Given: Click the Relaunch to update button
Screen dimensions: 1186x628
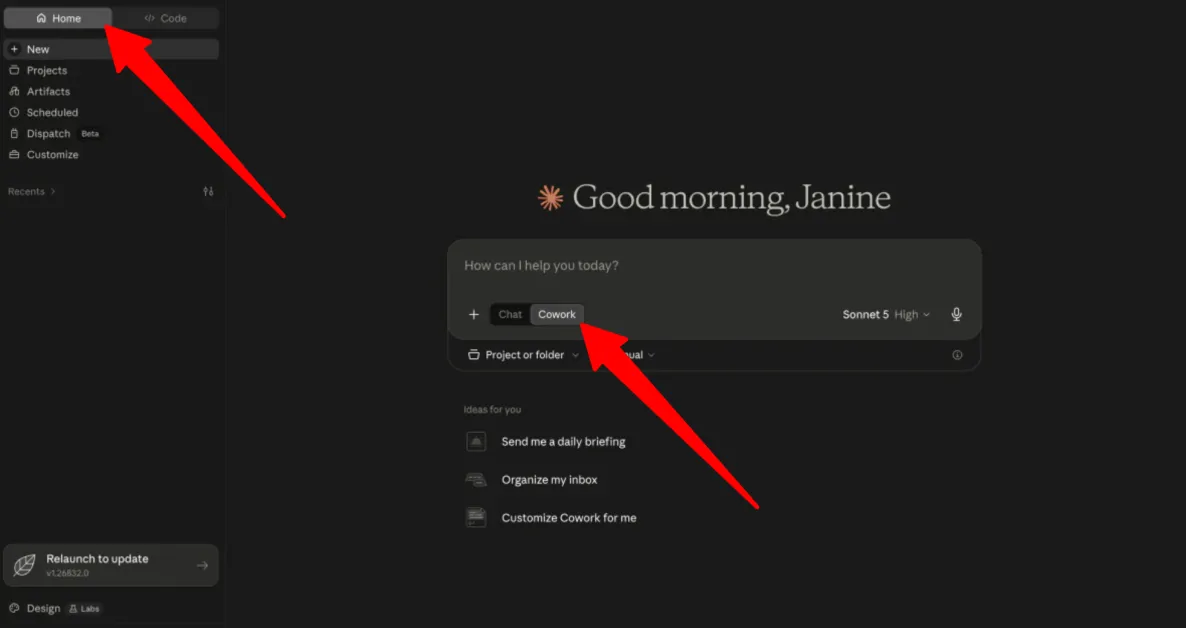Looking at the screenshot, I should coord(111,565).
